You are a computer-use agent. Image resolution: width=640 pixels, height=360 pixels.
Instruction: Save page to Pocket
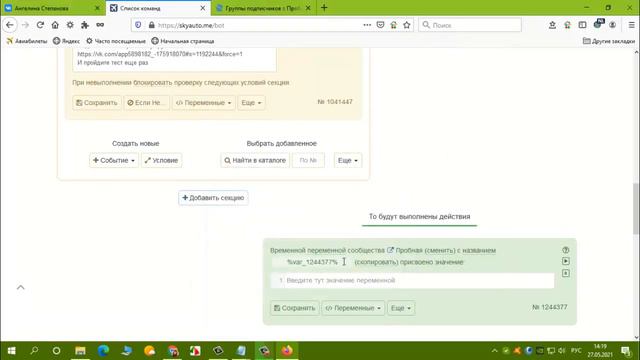[380, 25]
